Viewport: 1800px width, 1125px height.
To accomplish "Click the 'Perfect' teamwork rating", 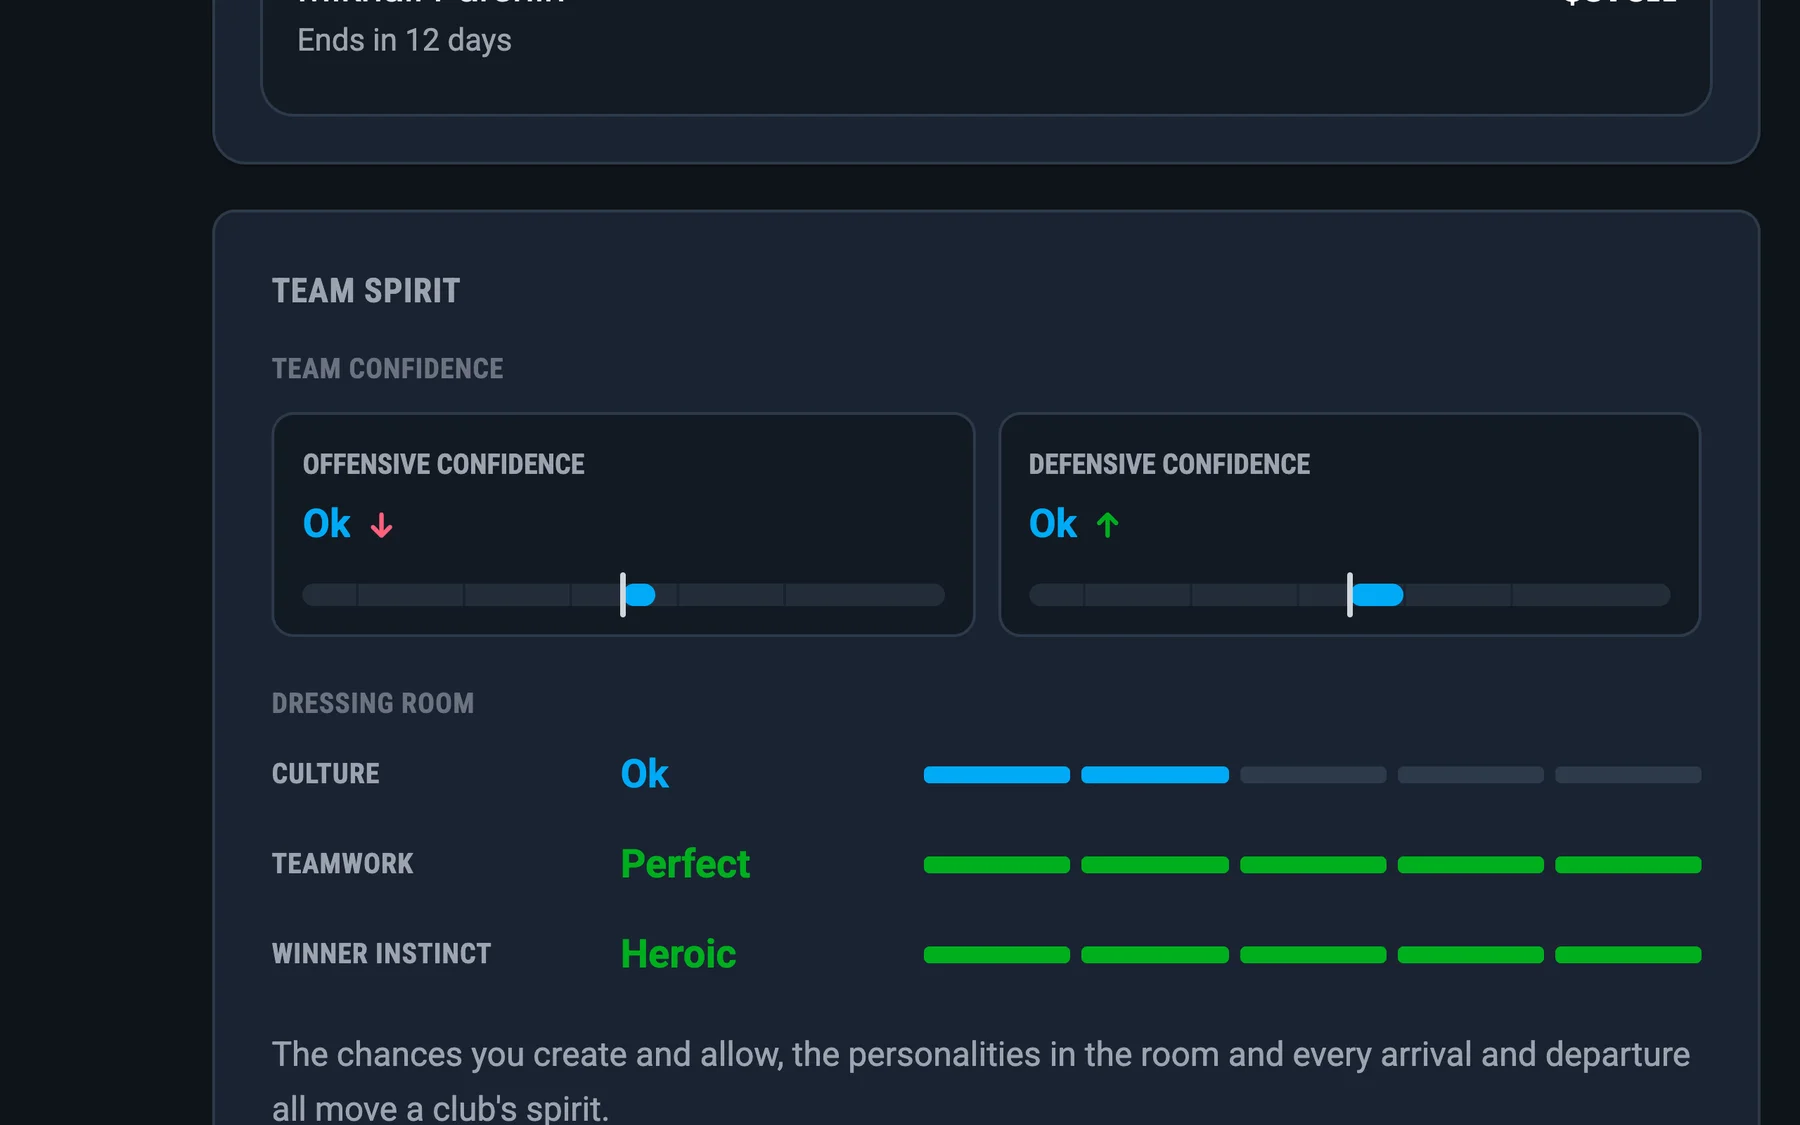I will pos(685,864).
